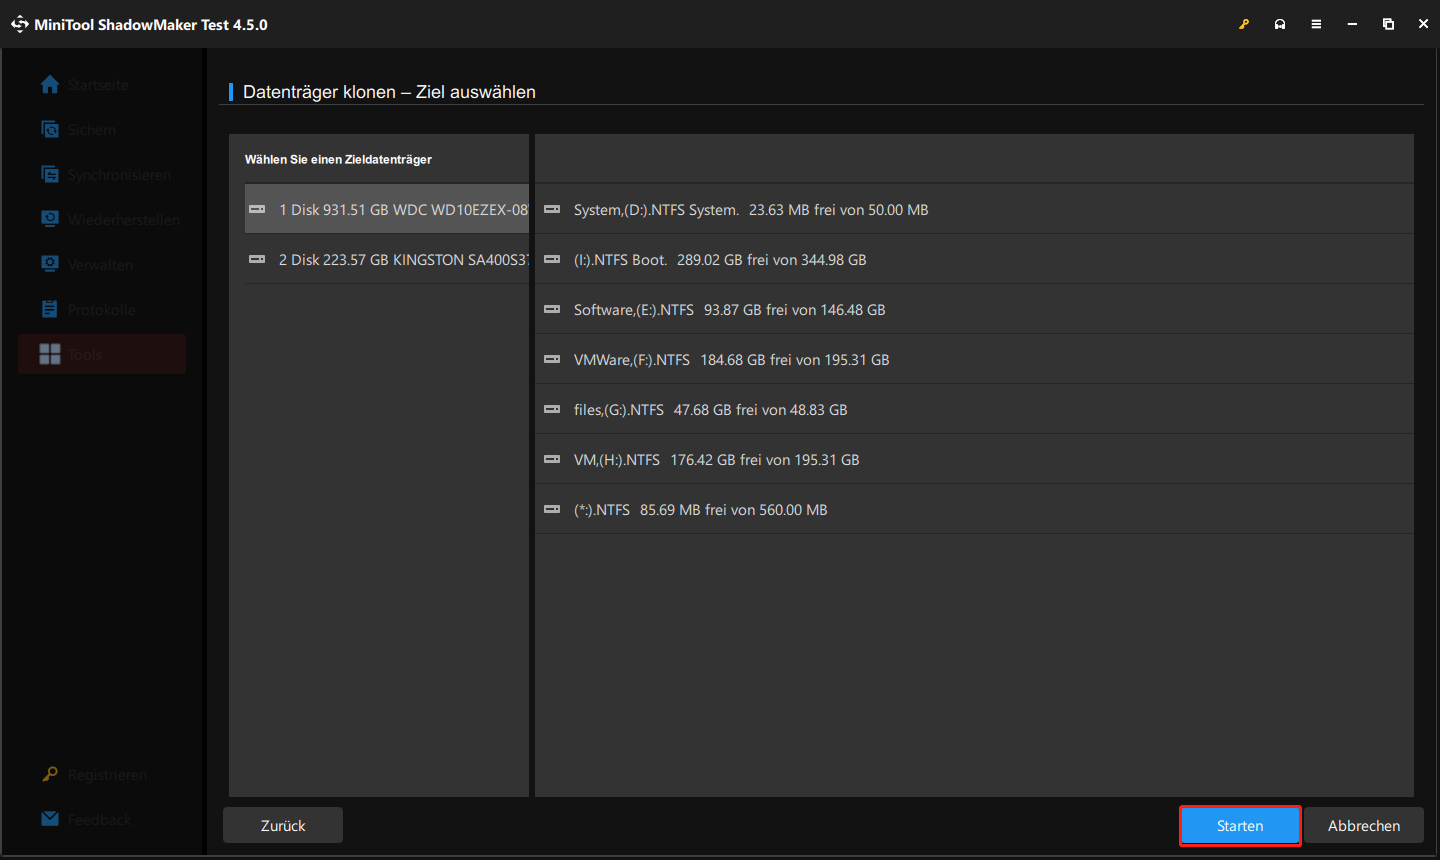Image resolution: width=1440 pixels, height=860 pixels.
Task: Open the Synchronisieren sync icon
Action: tap(50, 174)
